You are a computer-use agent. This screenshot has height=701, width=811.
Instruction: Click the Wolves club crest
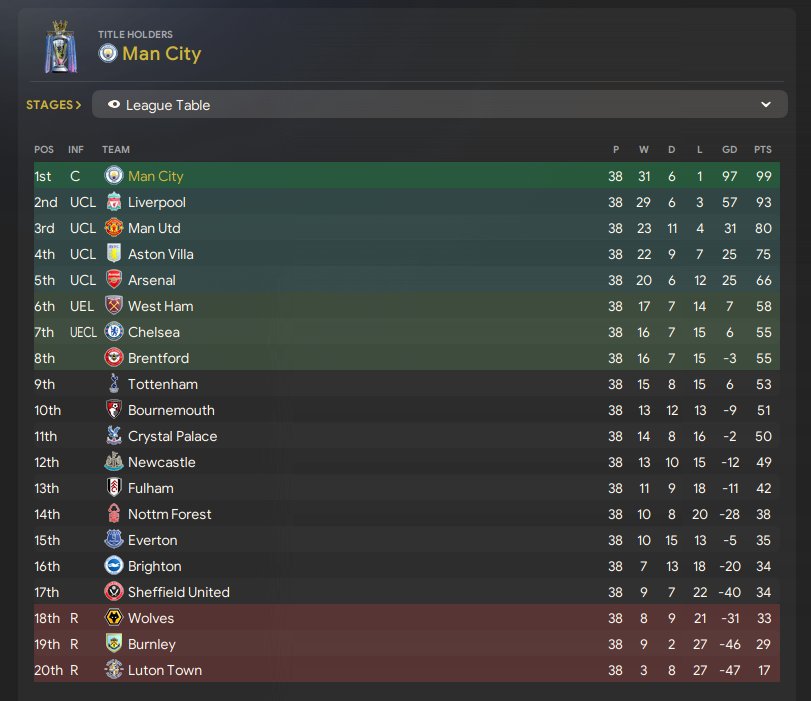(x=114, y=618)
